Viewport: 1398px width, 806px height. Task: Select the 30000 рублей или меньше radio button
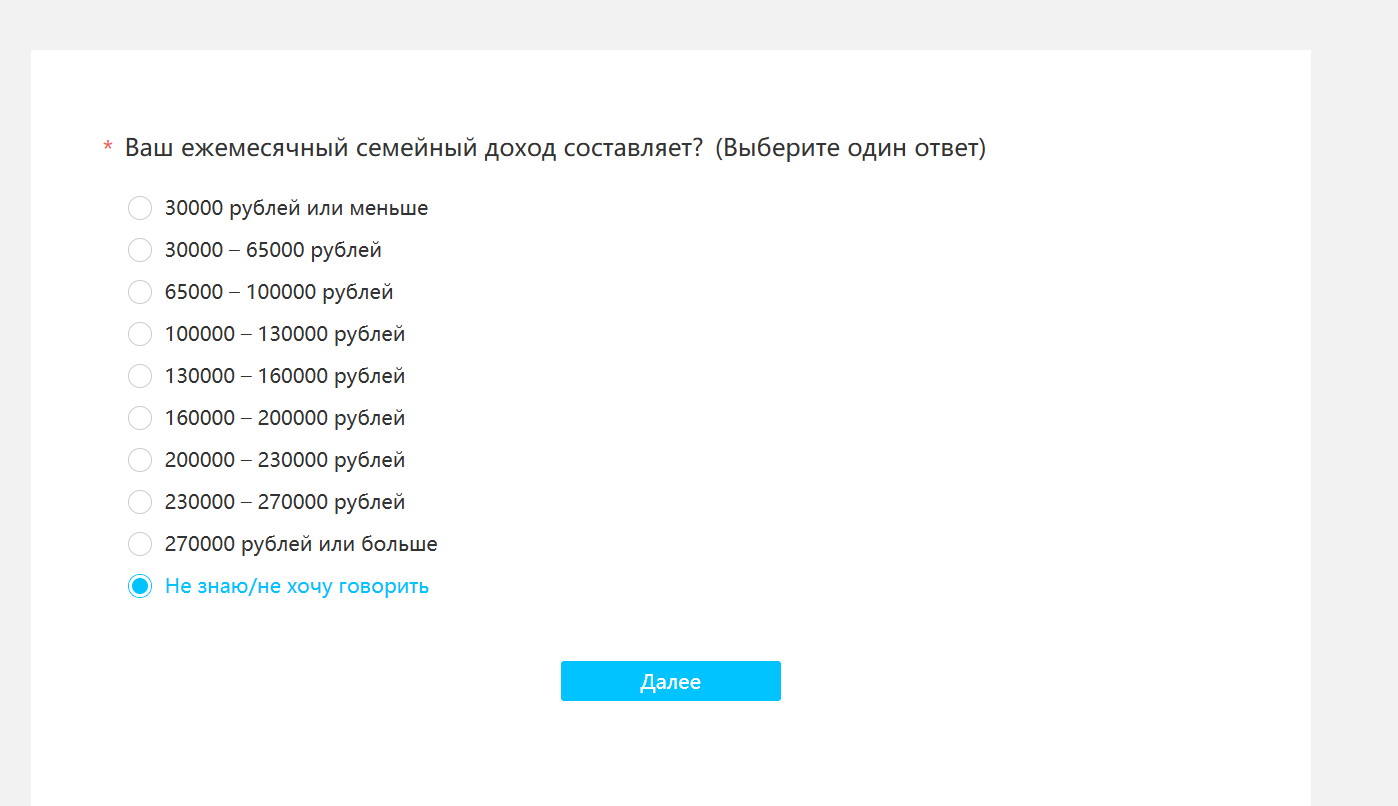click(x=140, y=208)
